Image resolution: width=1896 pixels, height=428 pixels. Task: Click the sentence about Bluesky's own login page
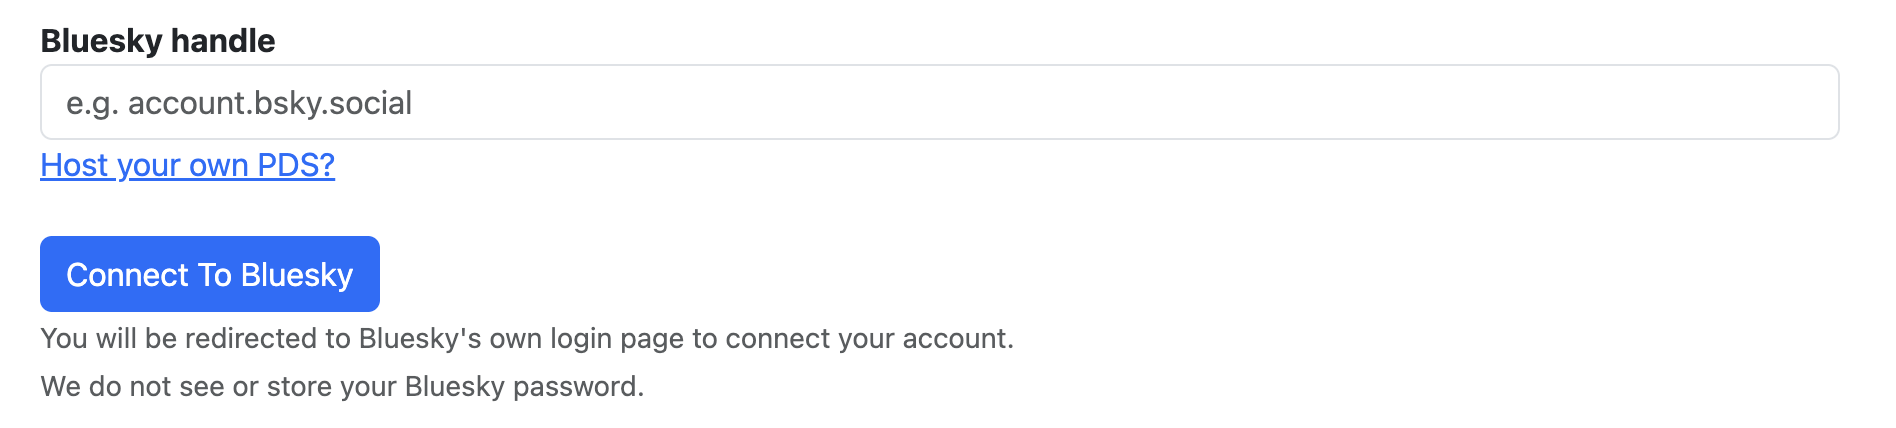tap(526, 339)
